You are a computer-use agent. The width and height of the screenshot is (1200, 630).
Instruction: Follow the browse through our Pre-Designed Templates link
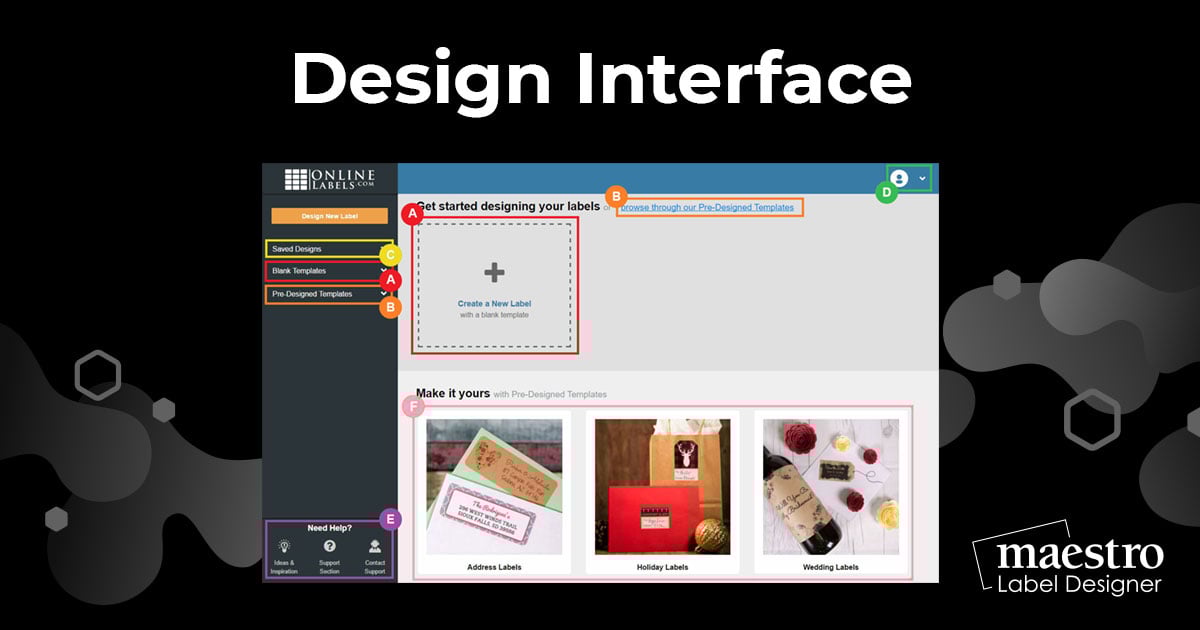[707, 208]
